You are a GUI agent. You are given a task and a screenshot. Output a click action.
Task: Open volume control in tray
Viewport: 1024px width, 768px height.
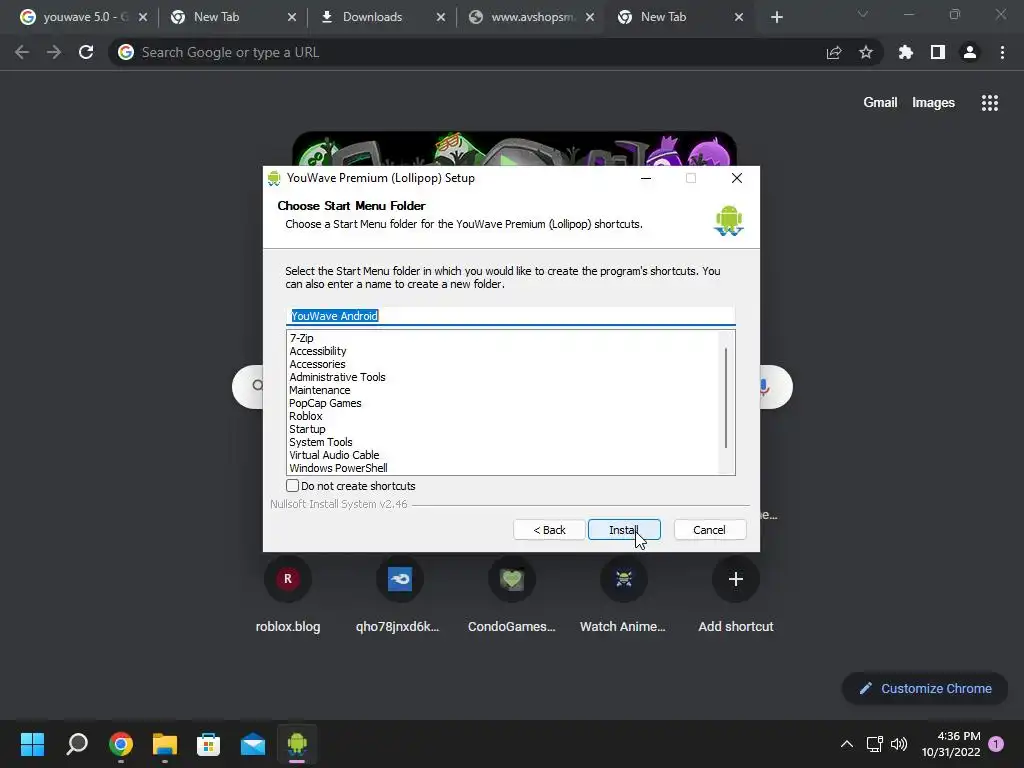point(899,744)
